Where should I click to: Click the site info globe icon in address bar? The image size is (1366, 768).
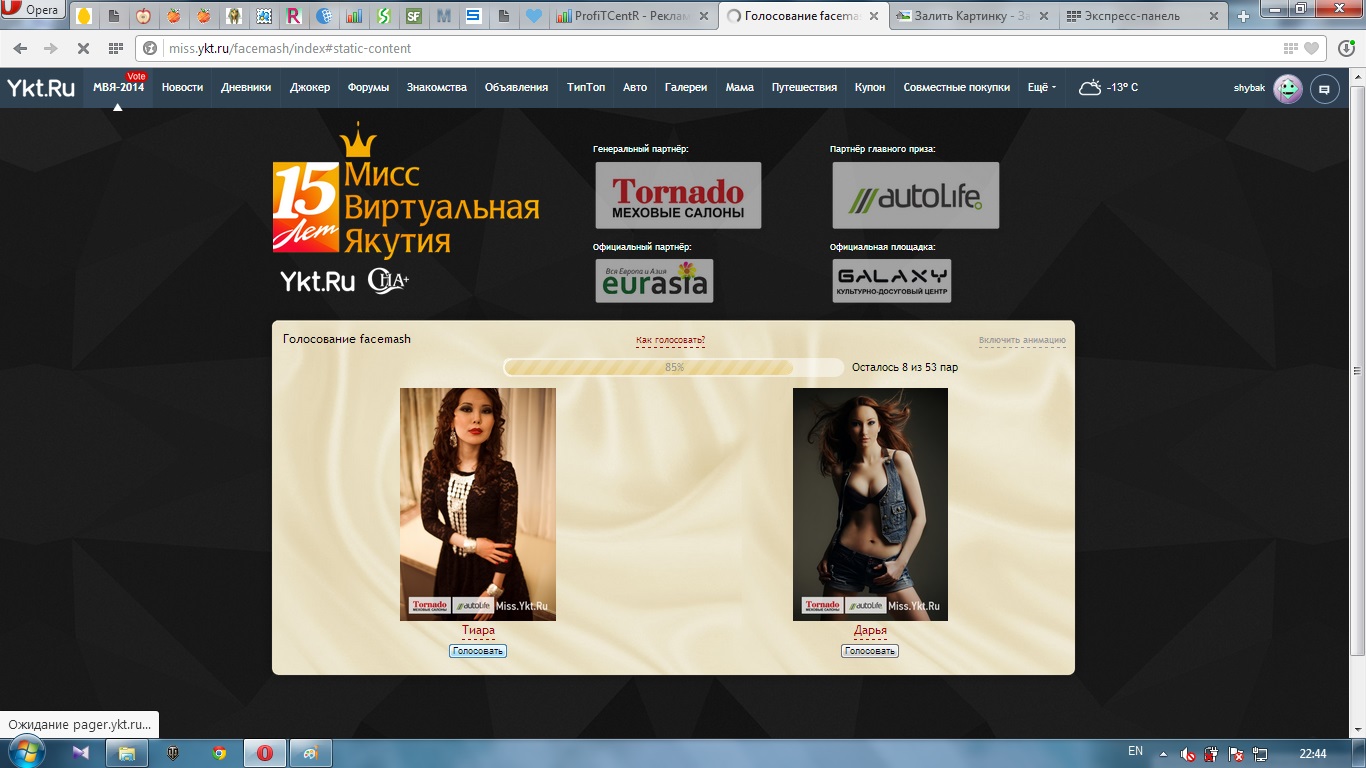tap(151, 48)
